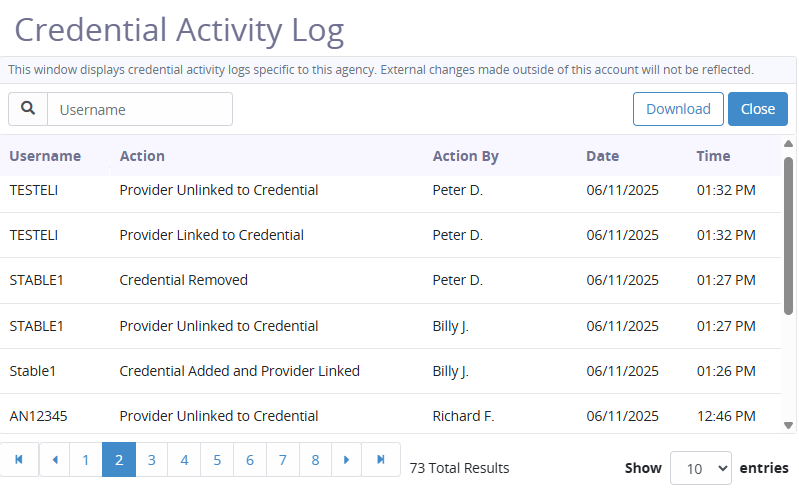Open the entries per page dropdown

click(700, 468)
